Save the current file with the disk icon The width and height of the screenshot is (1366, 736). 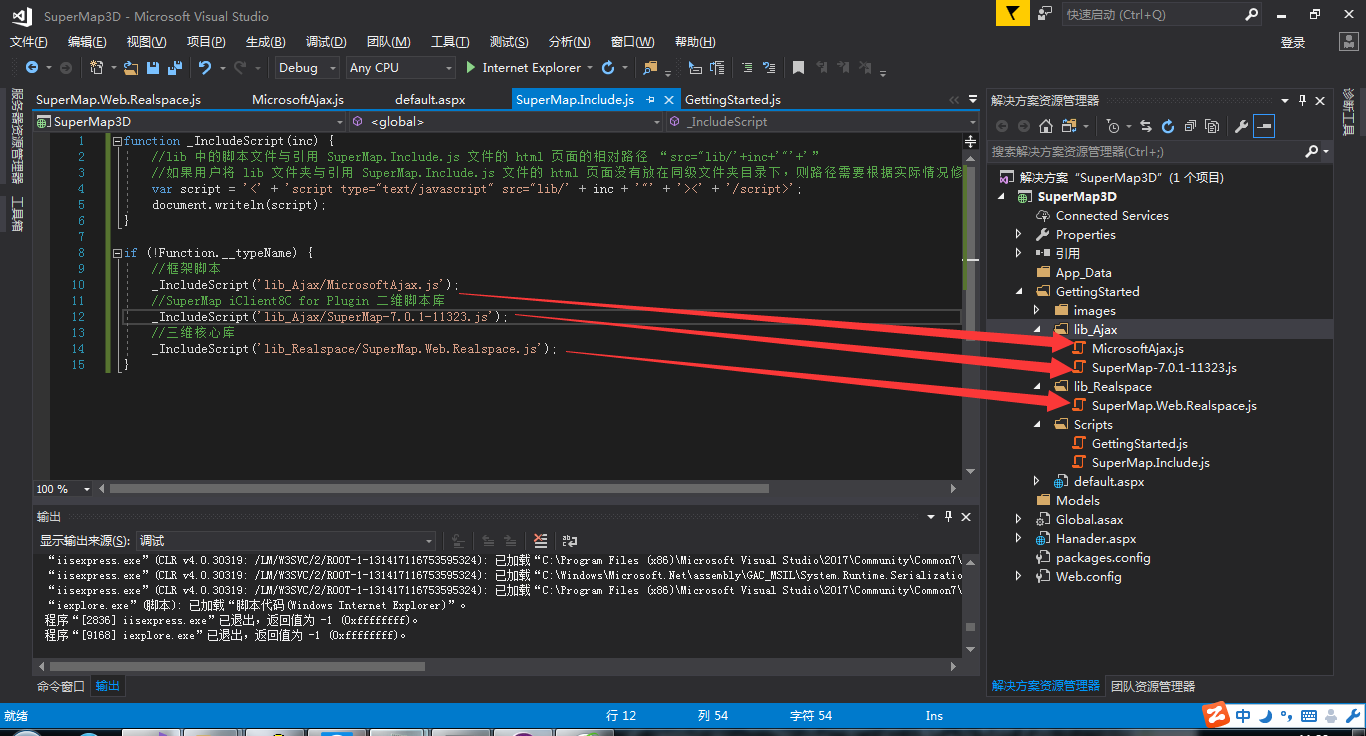(153, 68)
